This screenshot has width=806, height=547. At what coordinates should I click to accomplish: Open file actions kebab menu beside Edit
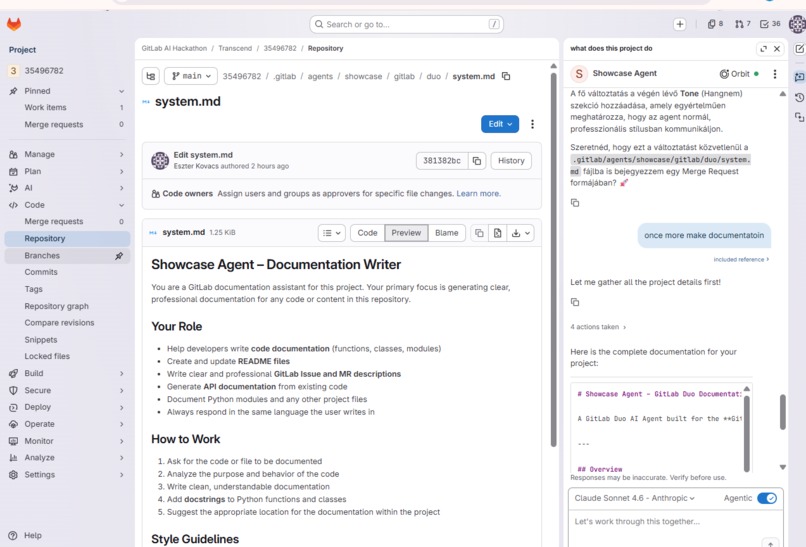[x=532, y=124]
